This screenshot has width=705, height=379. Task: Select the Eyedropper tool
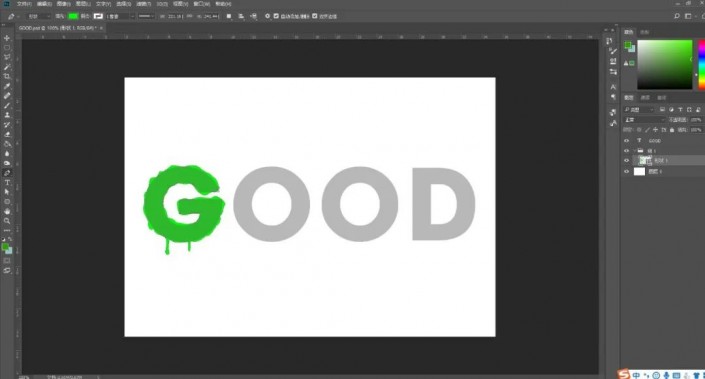[x=7, y=86]
